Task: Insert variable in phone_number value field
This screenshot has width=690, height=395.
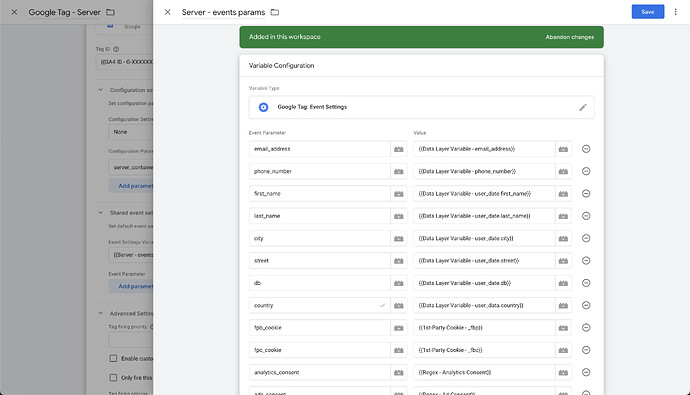Action: point(563,172)
